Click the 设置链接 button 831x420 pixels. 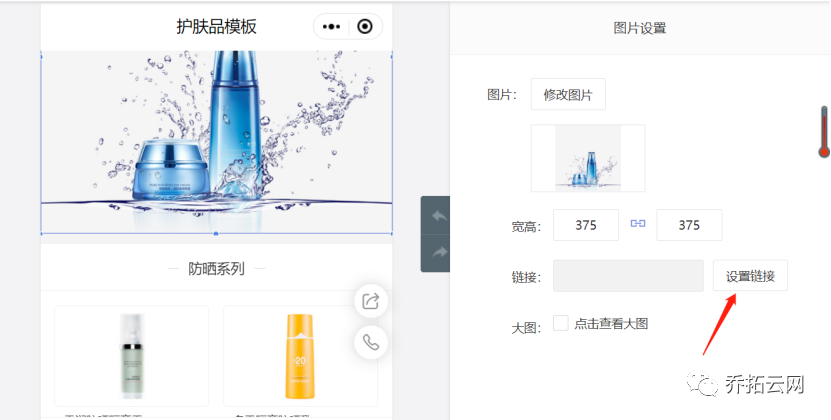[x=750, y=276]
